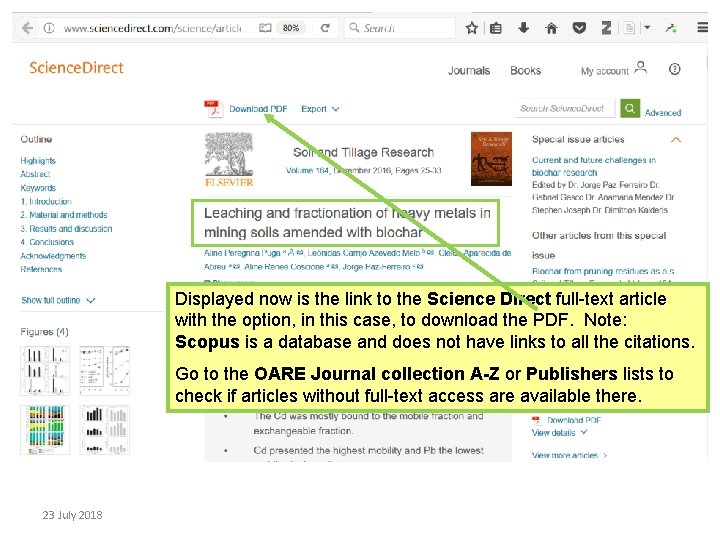Jump to 4. Conclusions section
Screen dimensions: 720x540
47,242
